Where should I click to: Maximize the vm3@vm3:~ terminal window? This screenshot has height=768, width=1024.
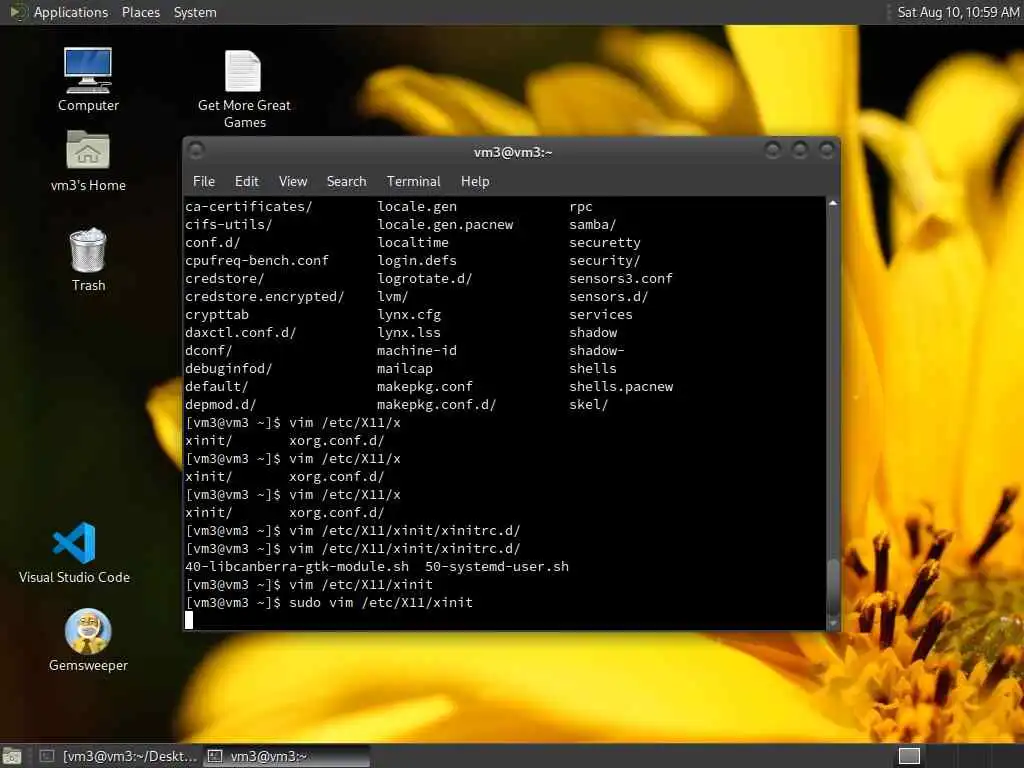(799, 151)
